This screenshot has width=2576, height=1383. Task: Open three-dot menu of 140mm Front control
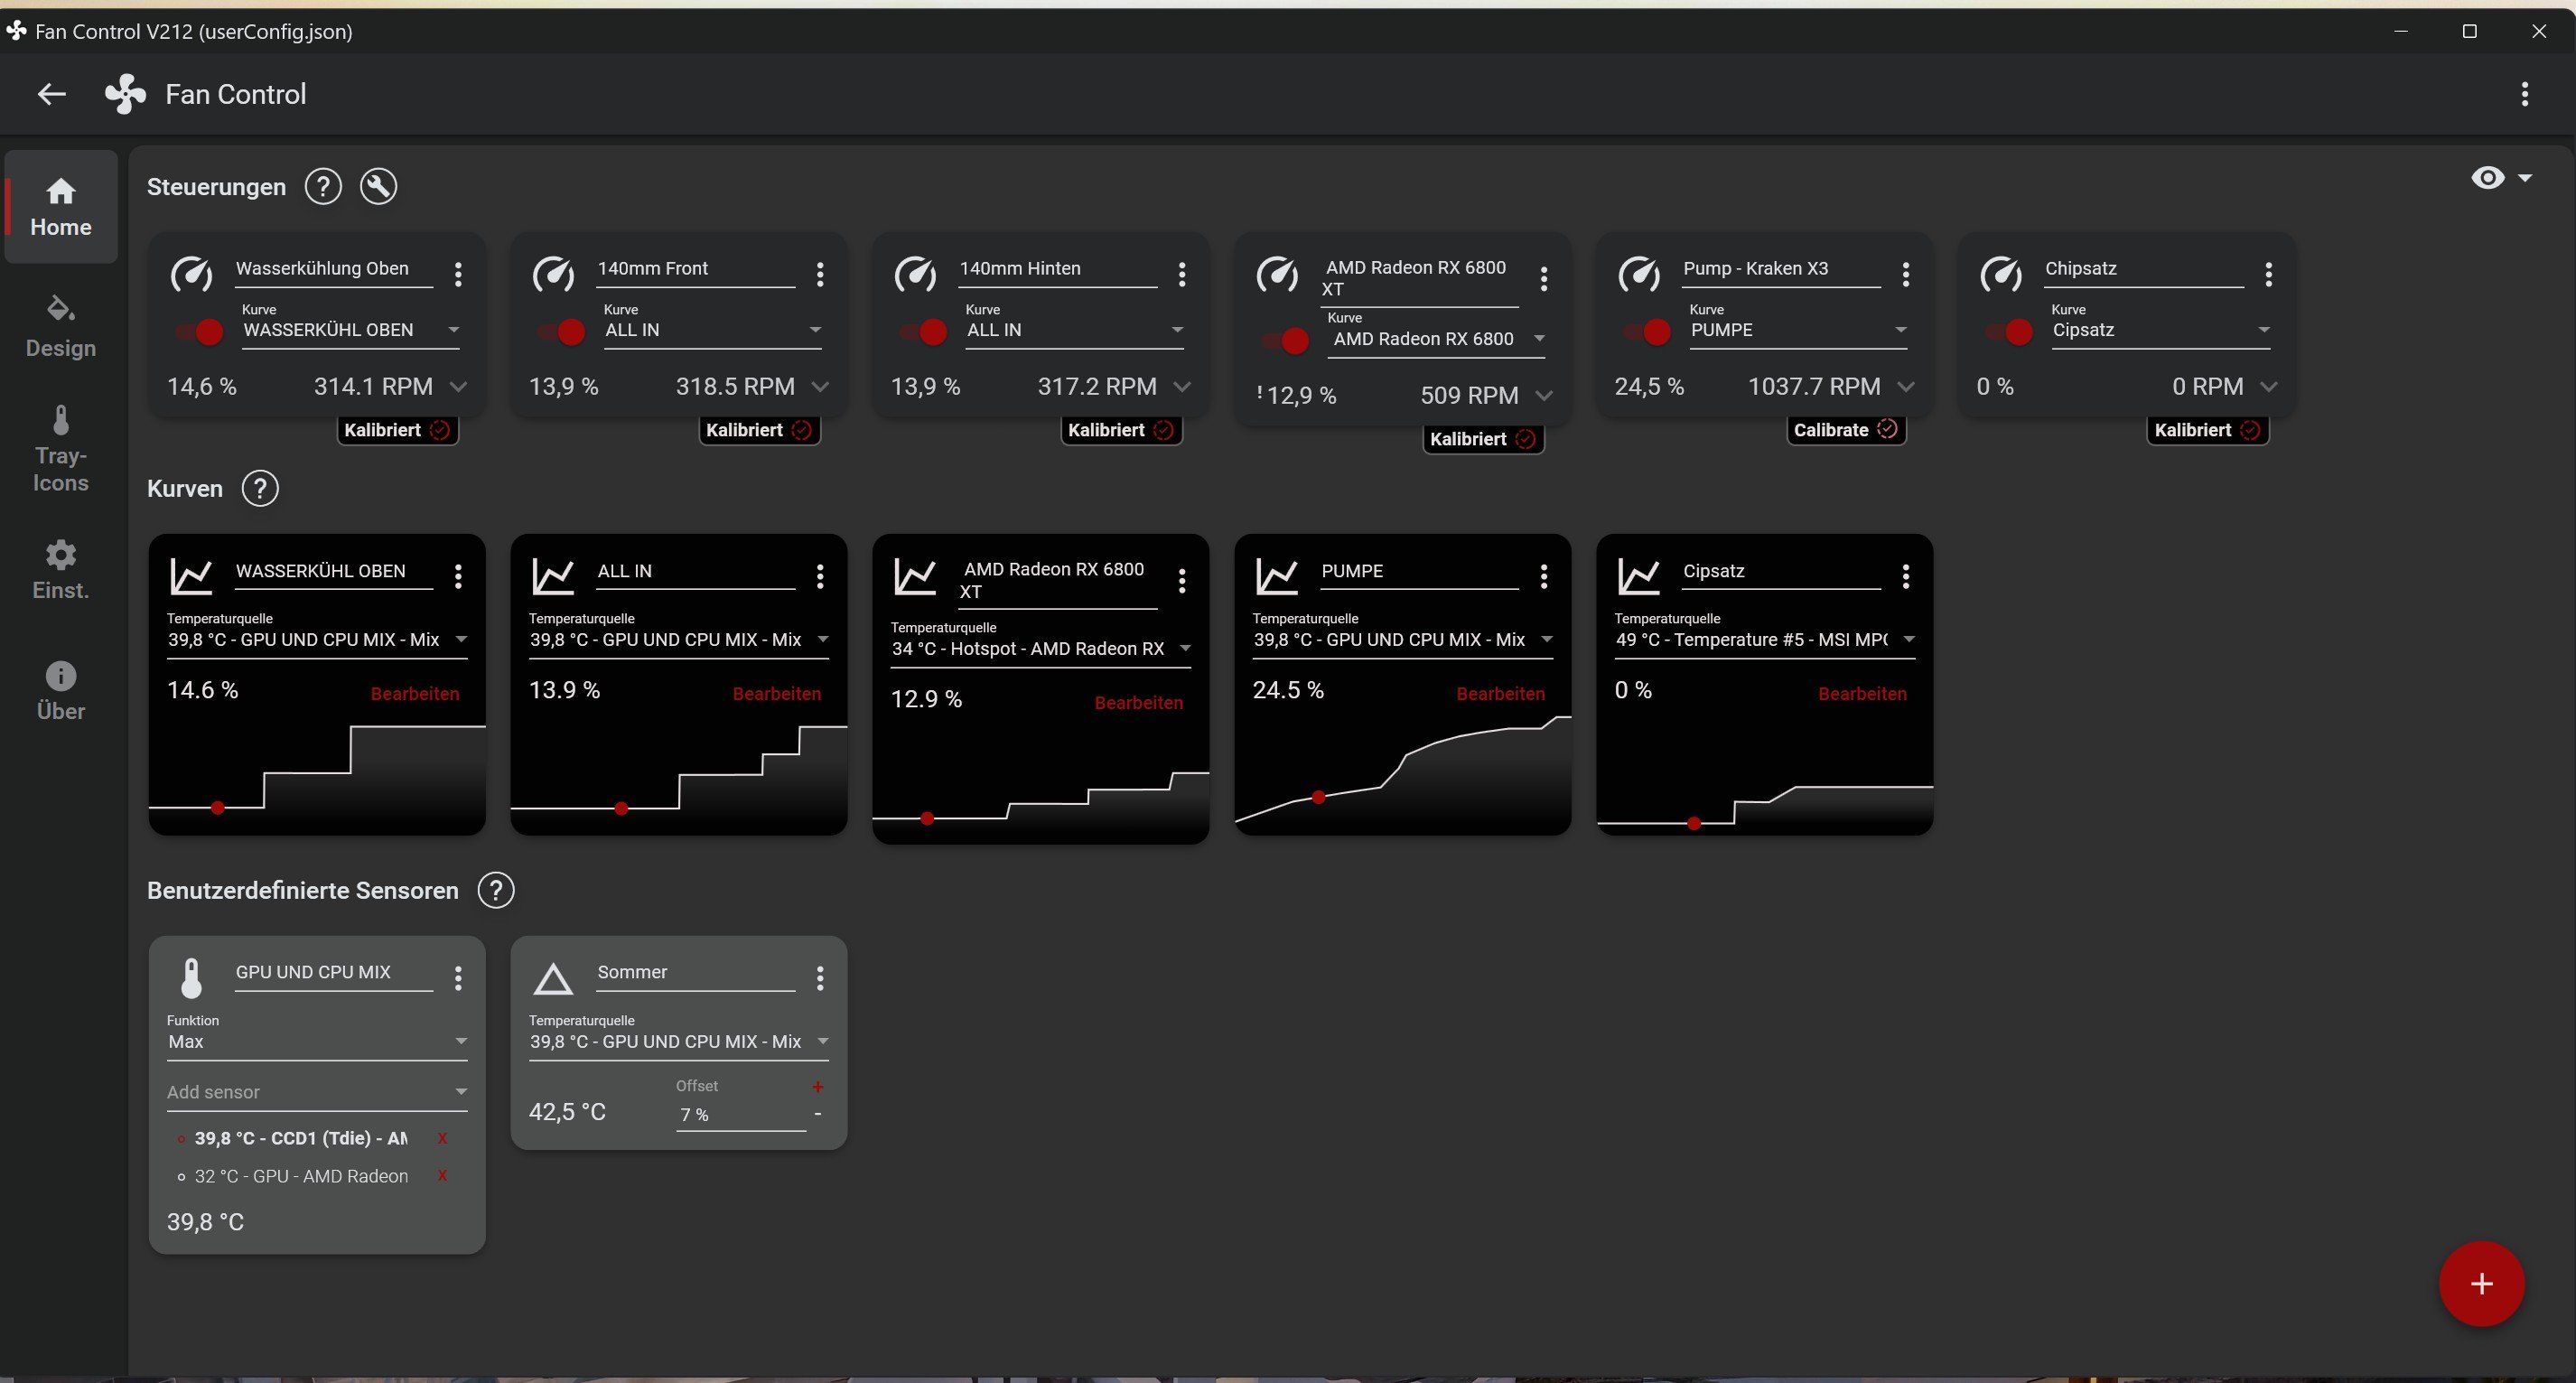coord(820,274)
